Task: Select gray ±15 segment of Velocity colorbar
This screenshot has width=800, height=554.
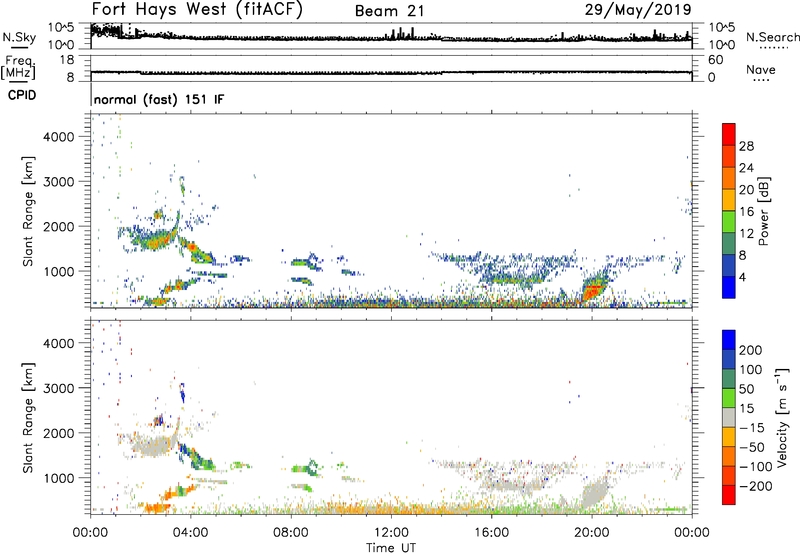Action: [x=729, y=417]
